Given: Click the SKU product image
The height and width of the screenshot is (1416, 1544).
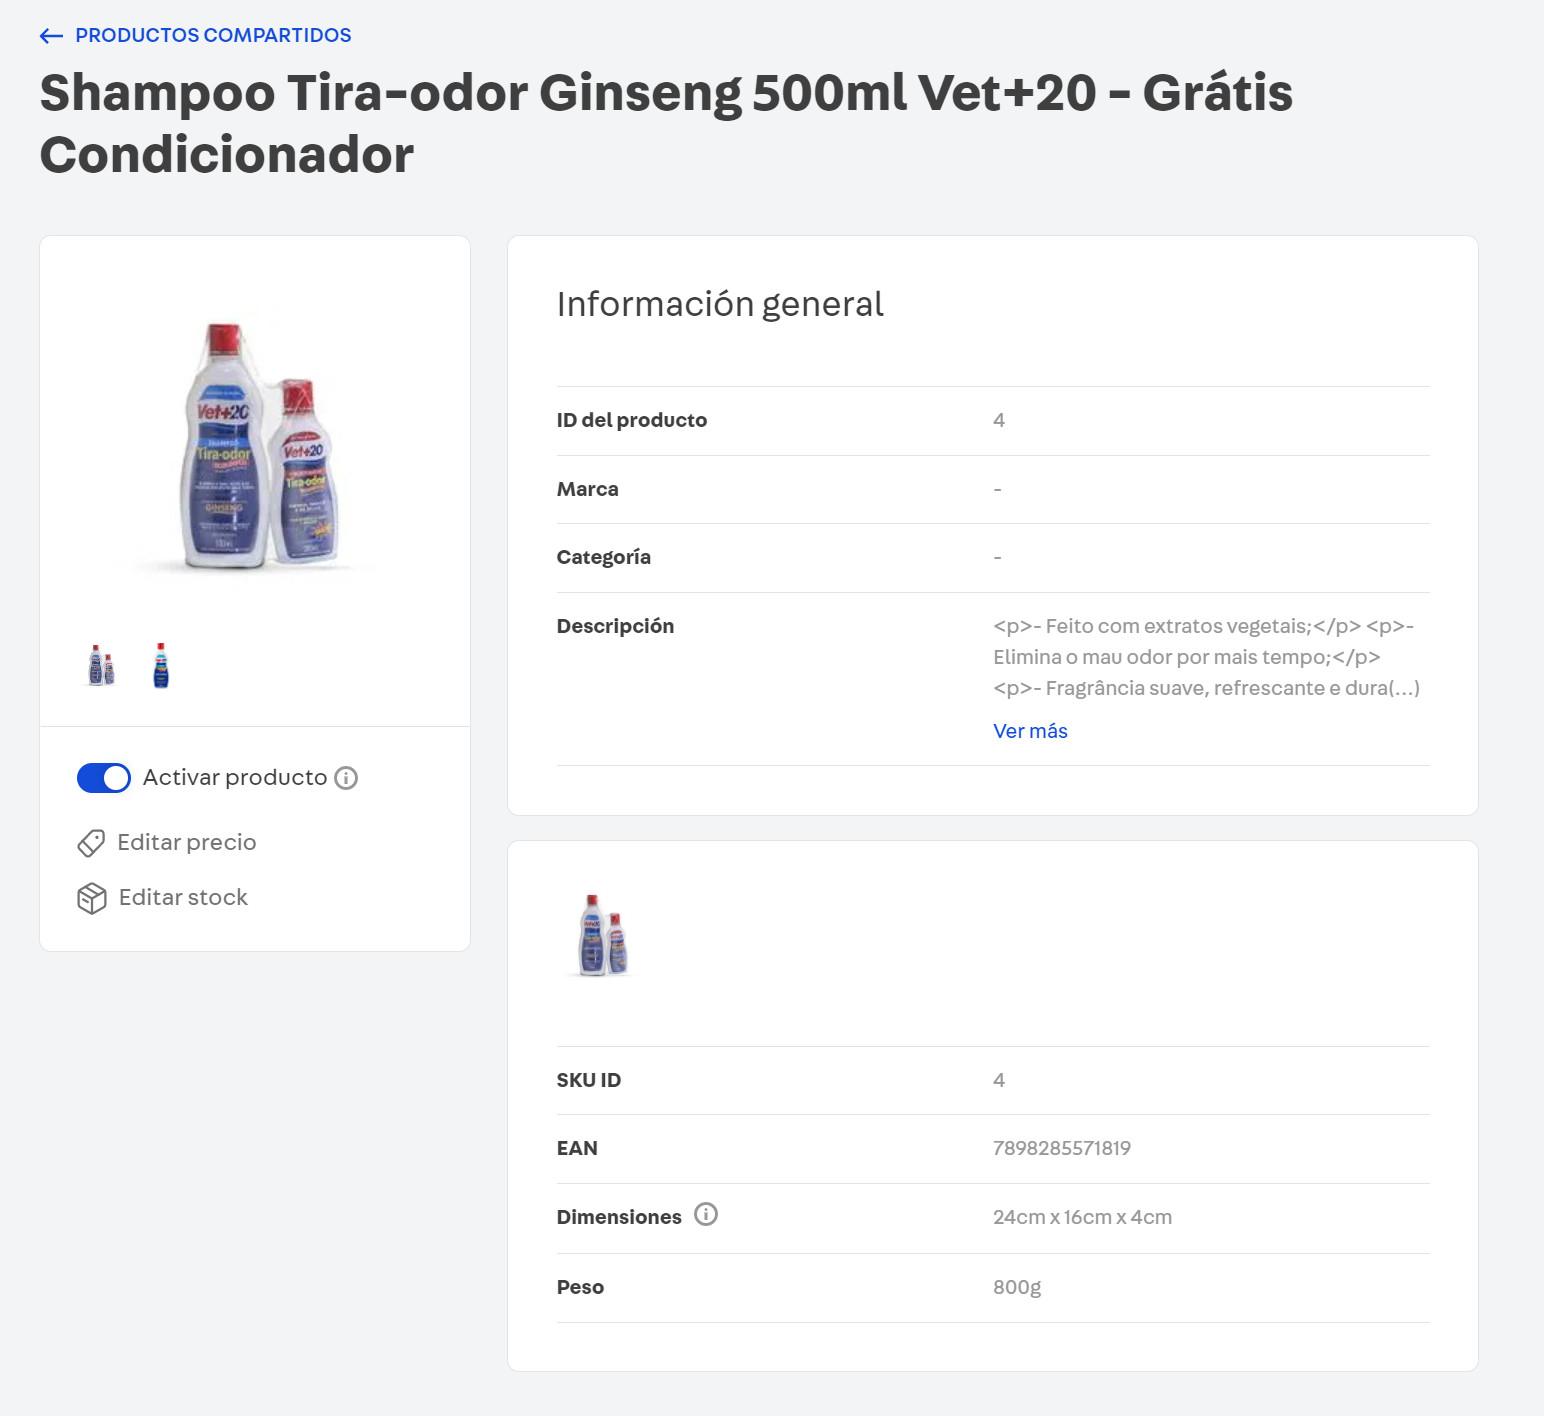Looking at the screenshot, I should pyautogui.click(x=603, y=935).
